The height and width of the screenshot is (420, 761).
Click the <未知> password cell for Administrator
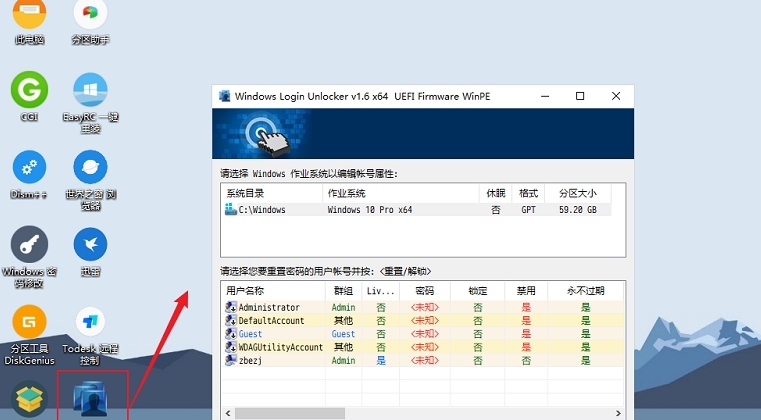(425, 307)
